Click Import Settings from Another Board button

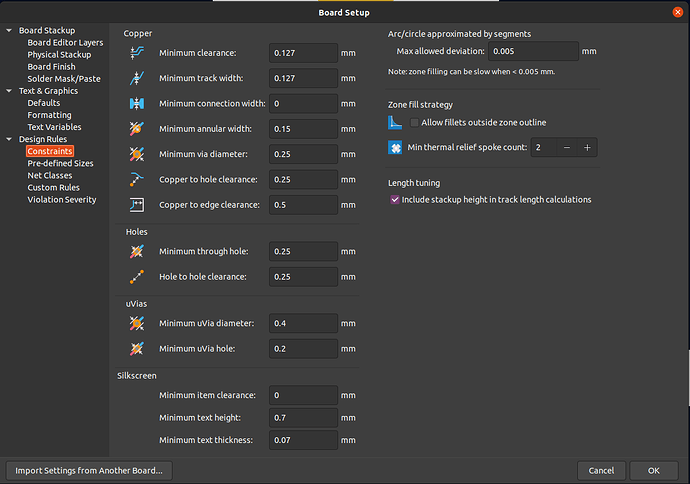(89, 471)
